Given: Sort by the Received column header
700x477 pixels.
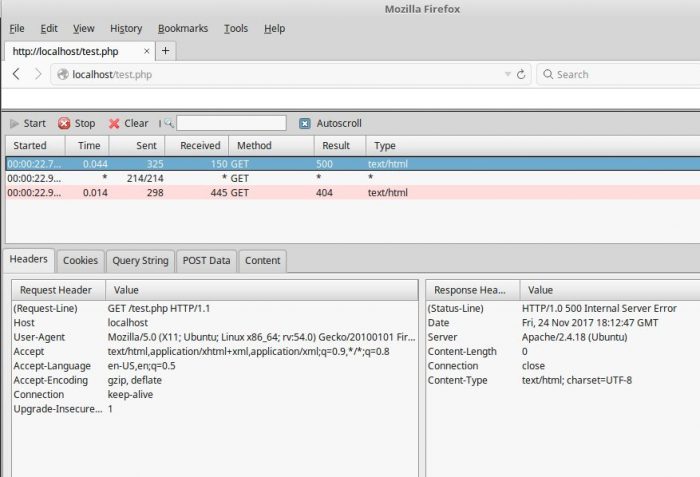Looking at the screenshot, I should (x=197, y=146).
